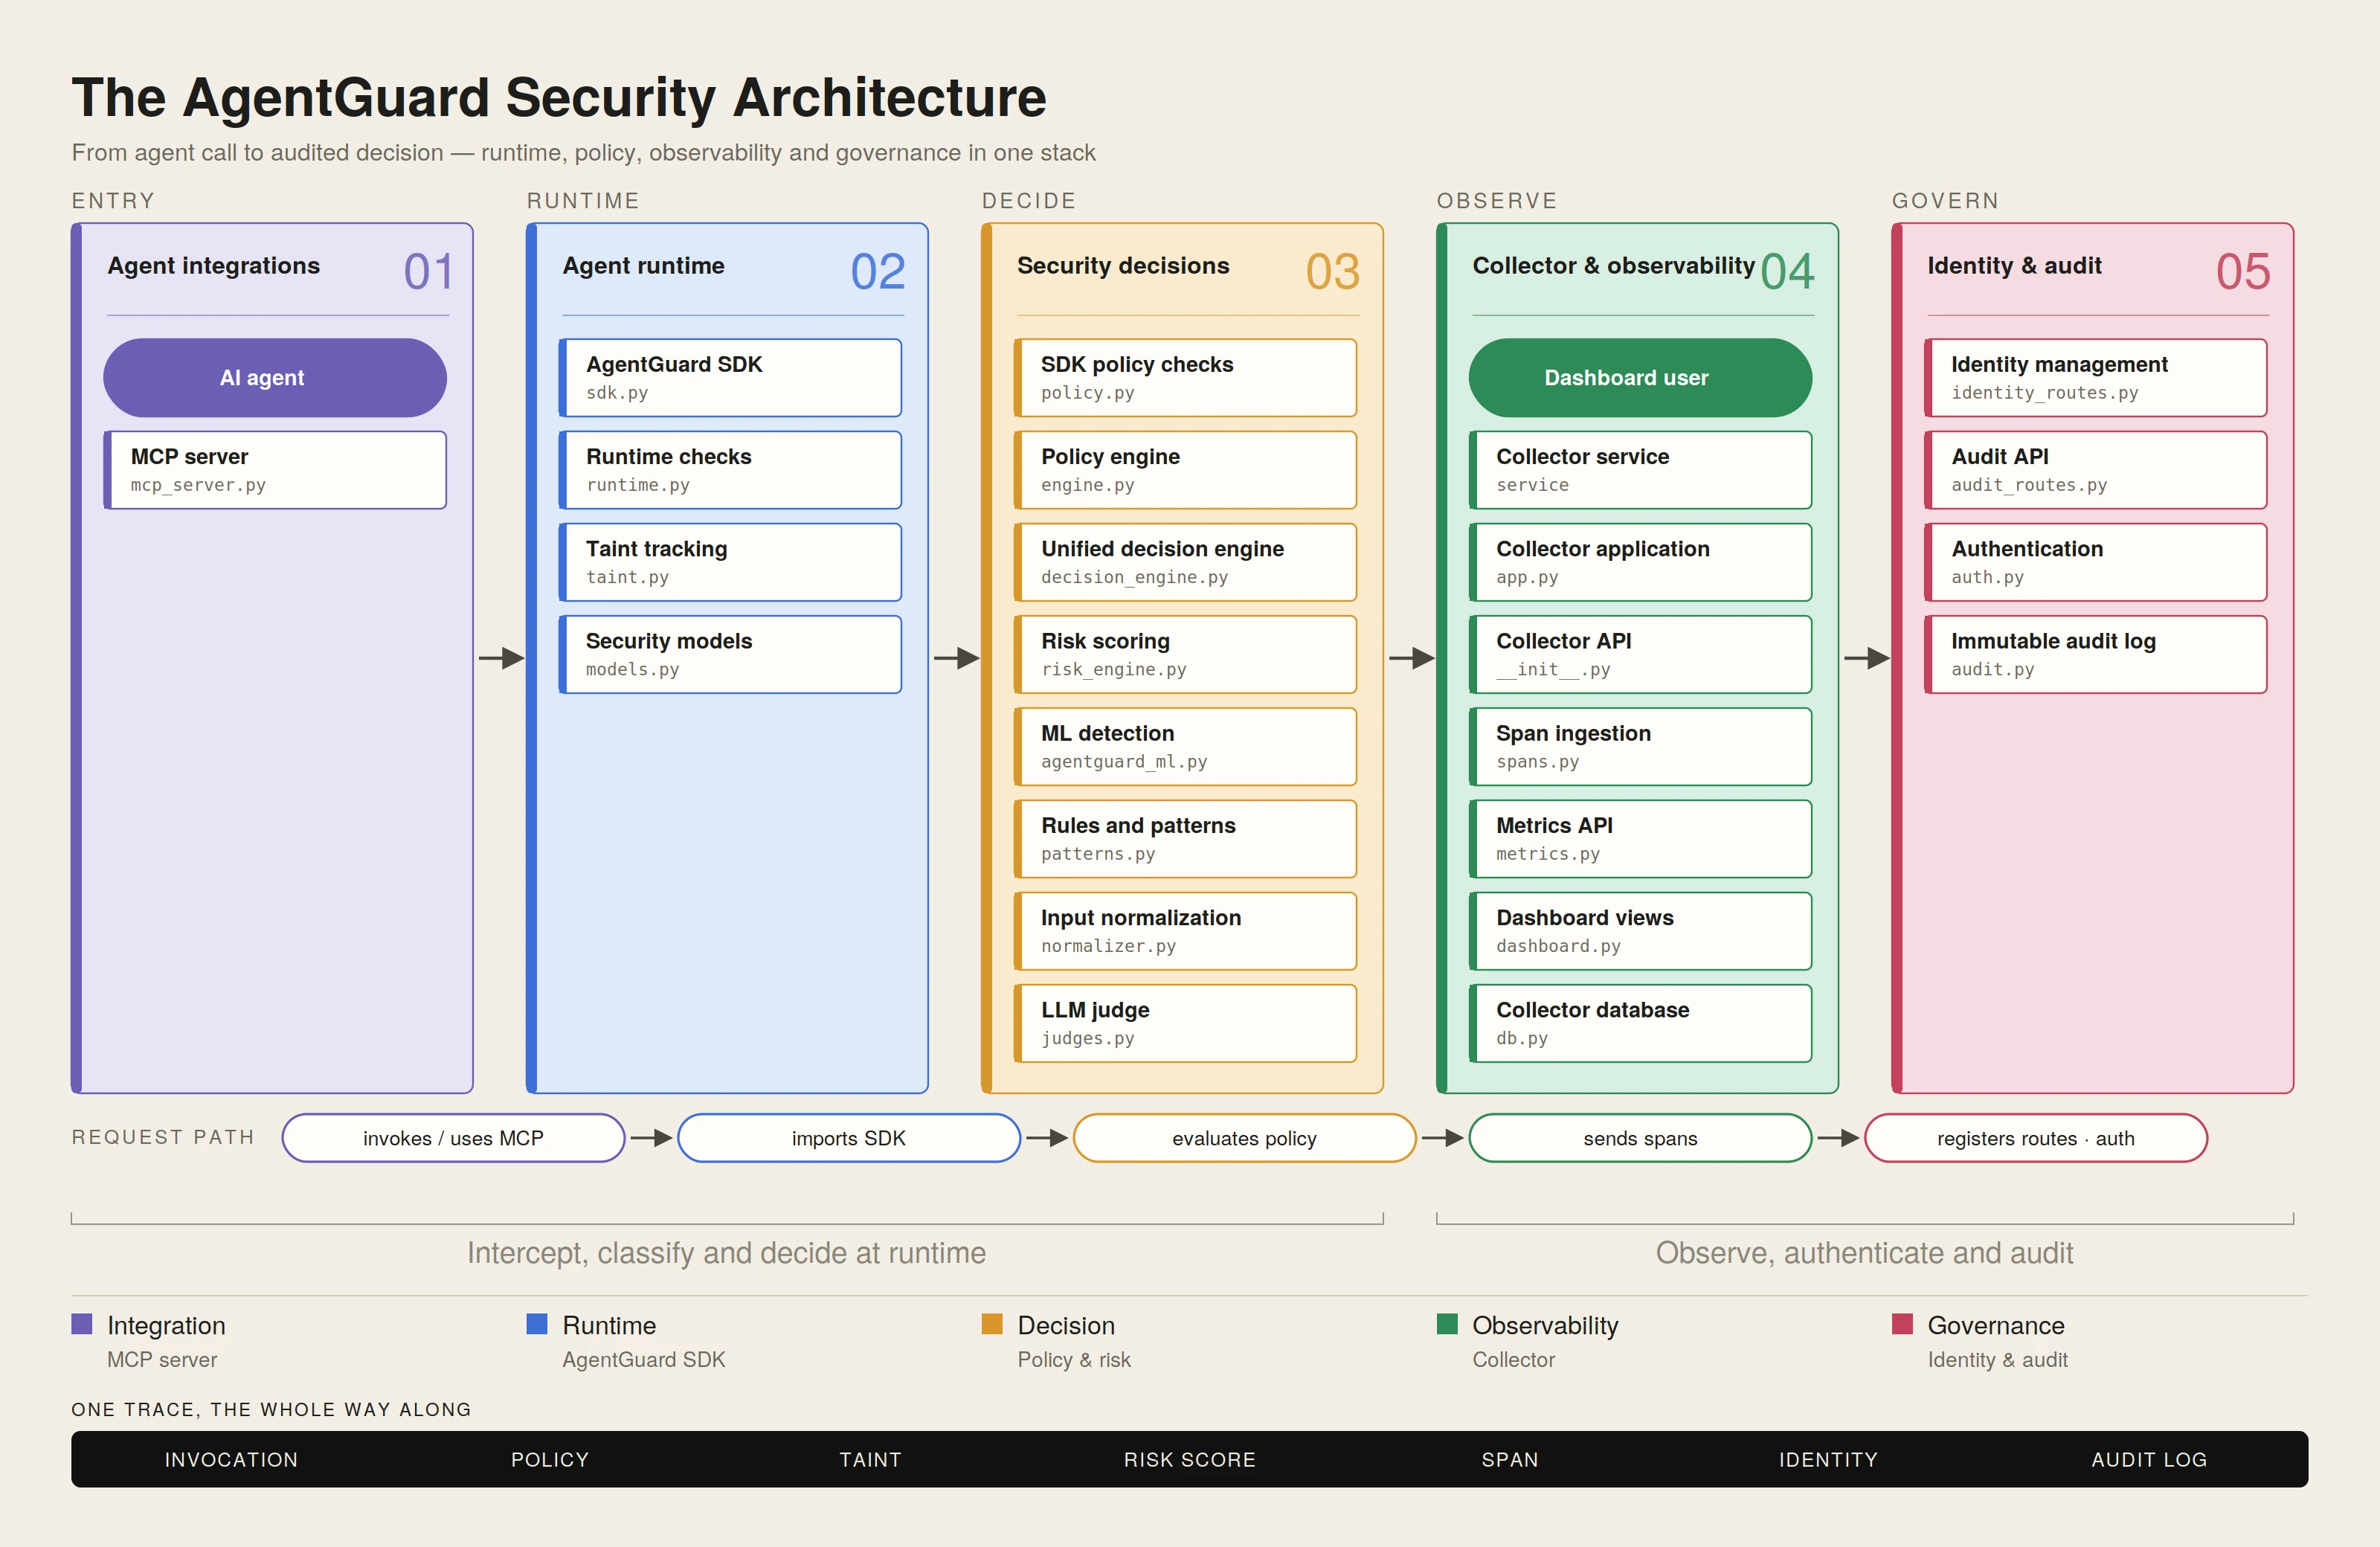Click the blue Runtime legend swatch
The image size is (2380, 1547).
tap(537, 1324)
